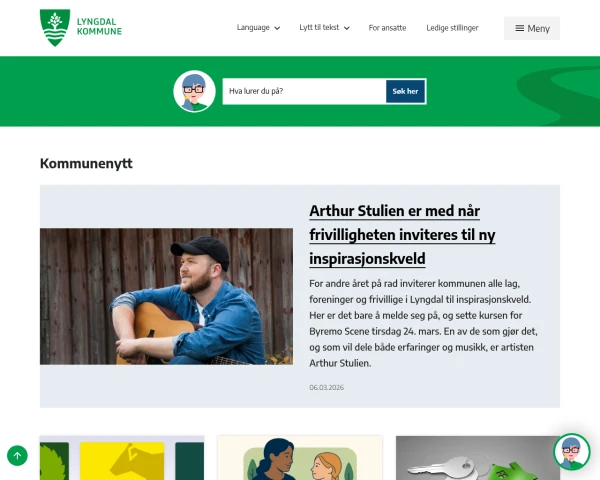Open the house keys photo news card

pyautogui.click(x=478, y=458)
